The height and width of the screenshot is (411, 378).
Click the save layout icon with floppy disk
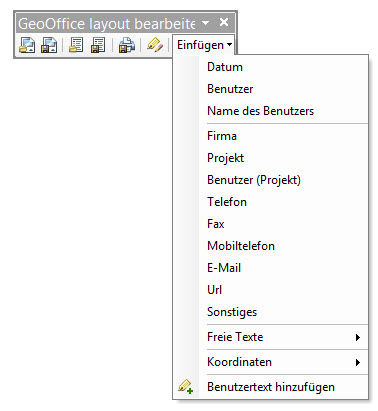(x=49, y=45)
